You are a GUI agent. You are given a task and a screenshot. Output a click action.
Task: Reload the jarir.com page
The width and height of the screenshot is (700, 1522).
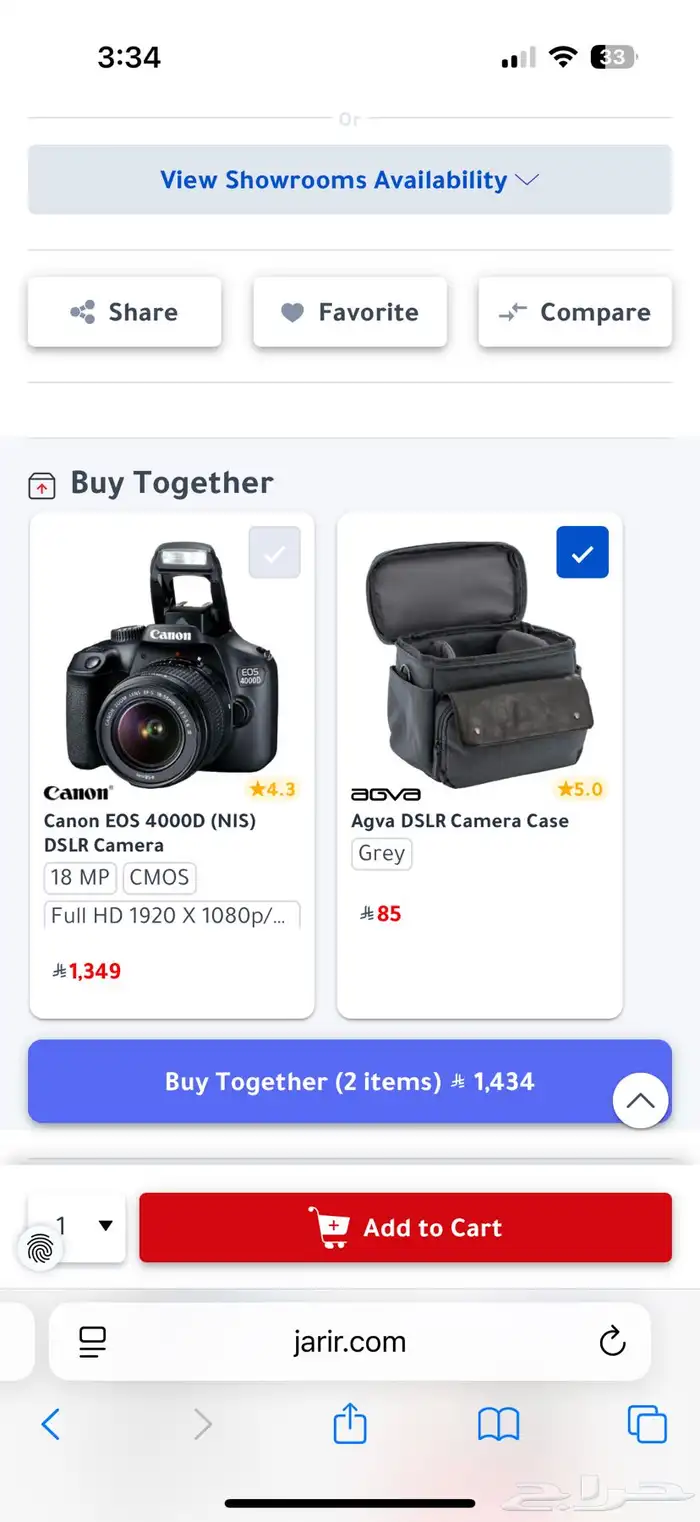(x=612, y=1341)
